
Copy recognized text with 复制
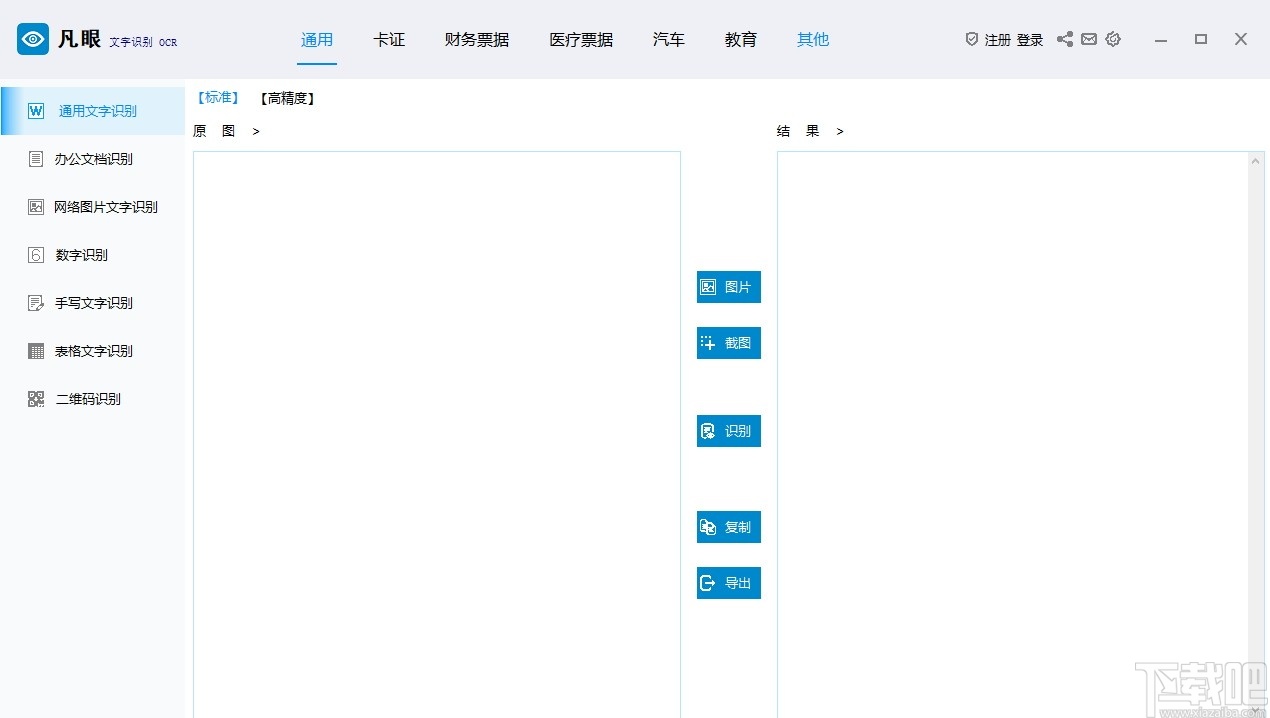click(x=728, y=527)
